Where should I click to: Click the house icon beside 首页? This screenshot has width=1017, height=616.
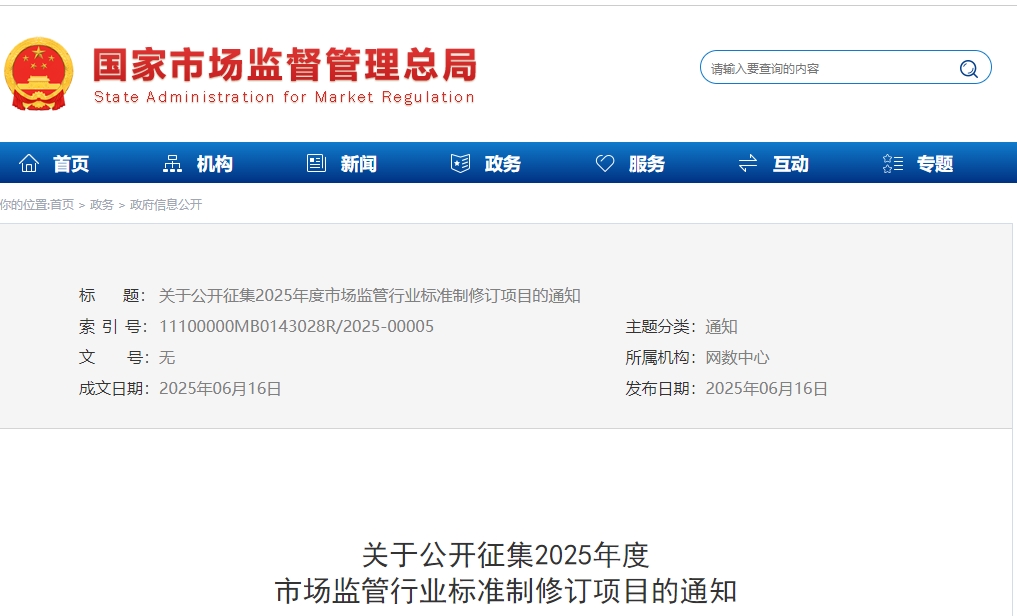point(29,163)
